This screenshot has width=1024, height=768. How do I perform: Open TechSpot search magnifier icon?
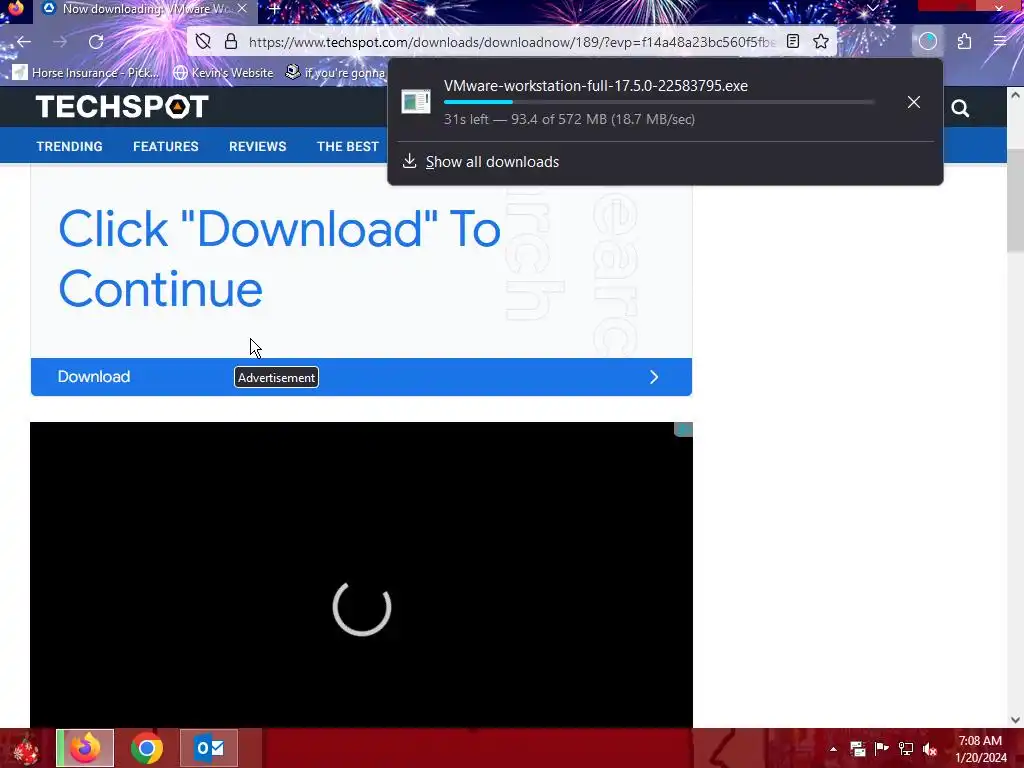point(960,108)
